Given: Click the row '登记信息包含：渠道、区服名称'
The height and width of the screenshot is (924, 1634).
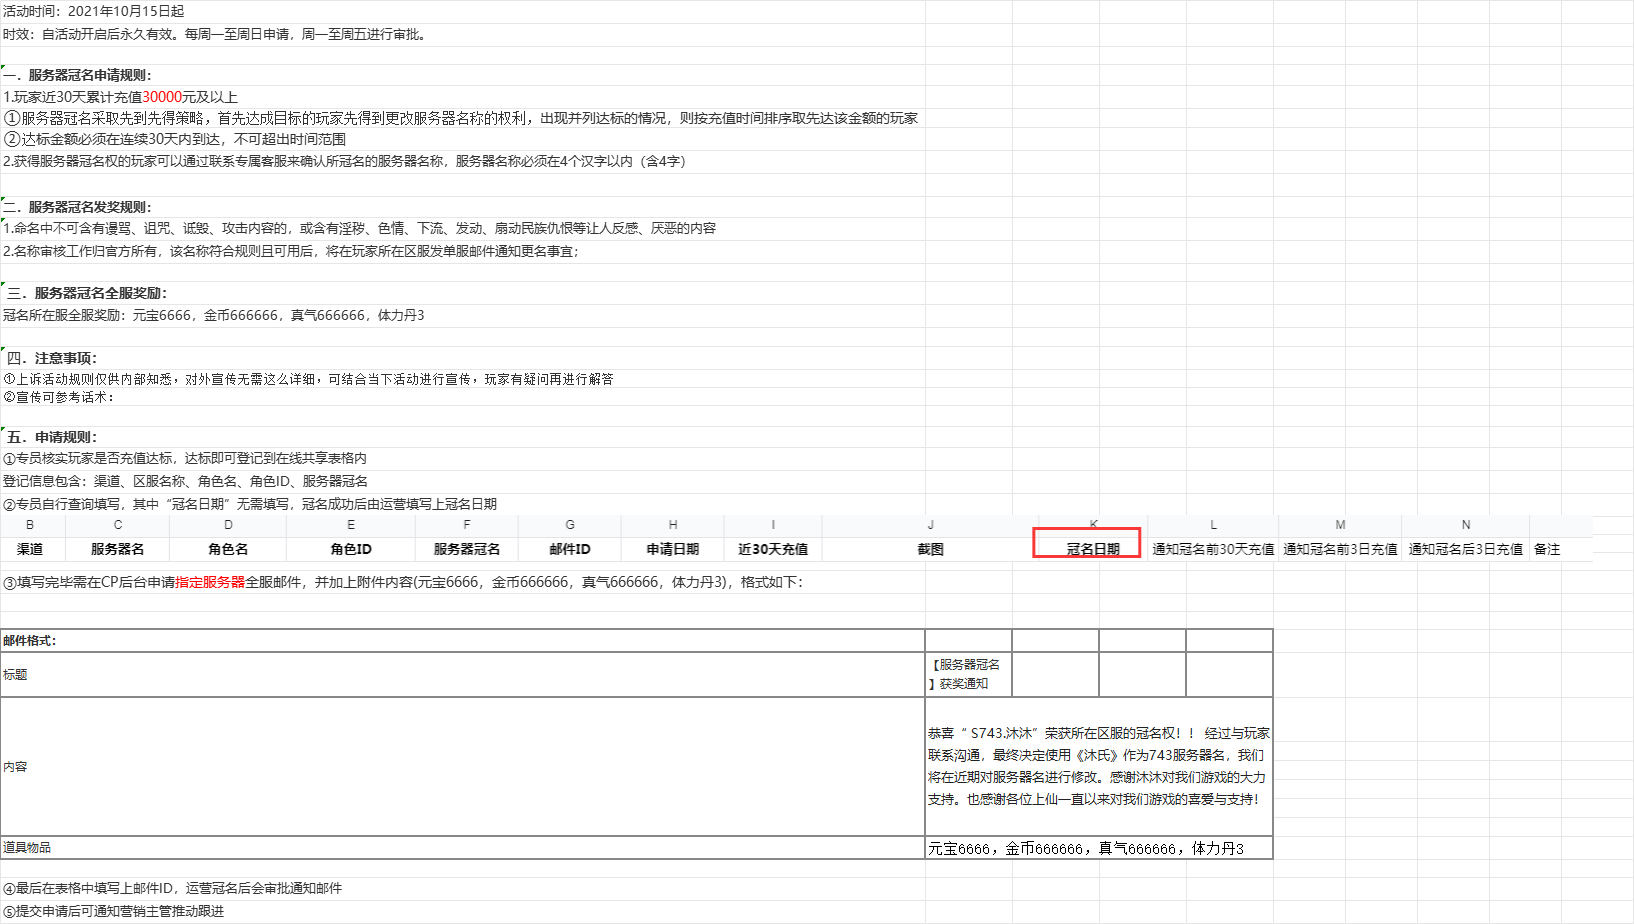Looking at the screenshot, I should coord(186,481).
